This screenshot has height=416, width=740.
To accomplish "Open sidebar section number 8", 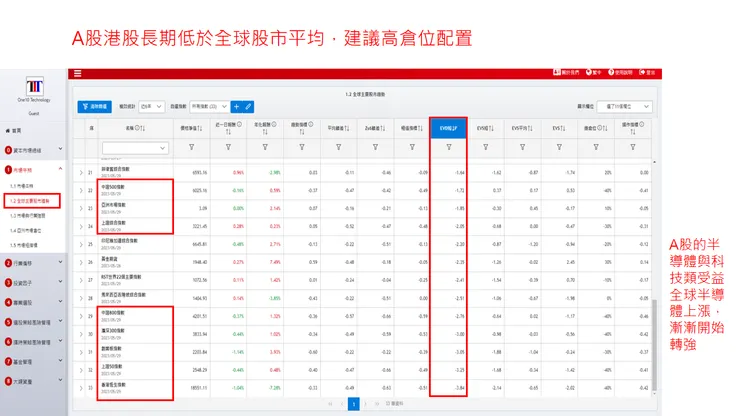I will (x=33, y=381).
